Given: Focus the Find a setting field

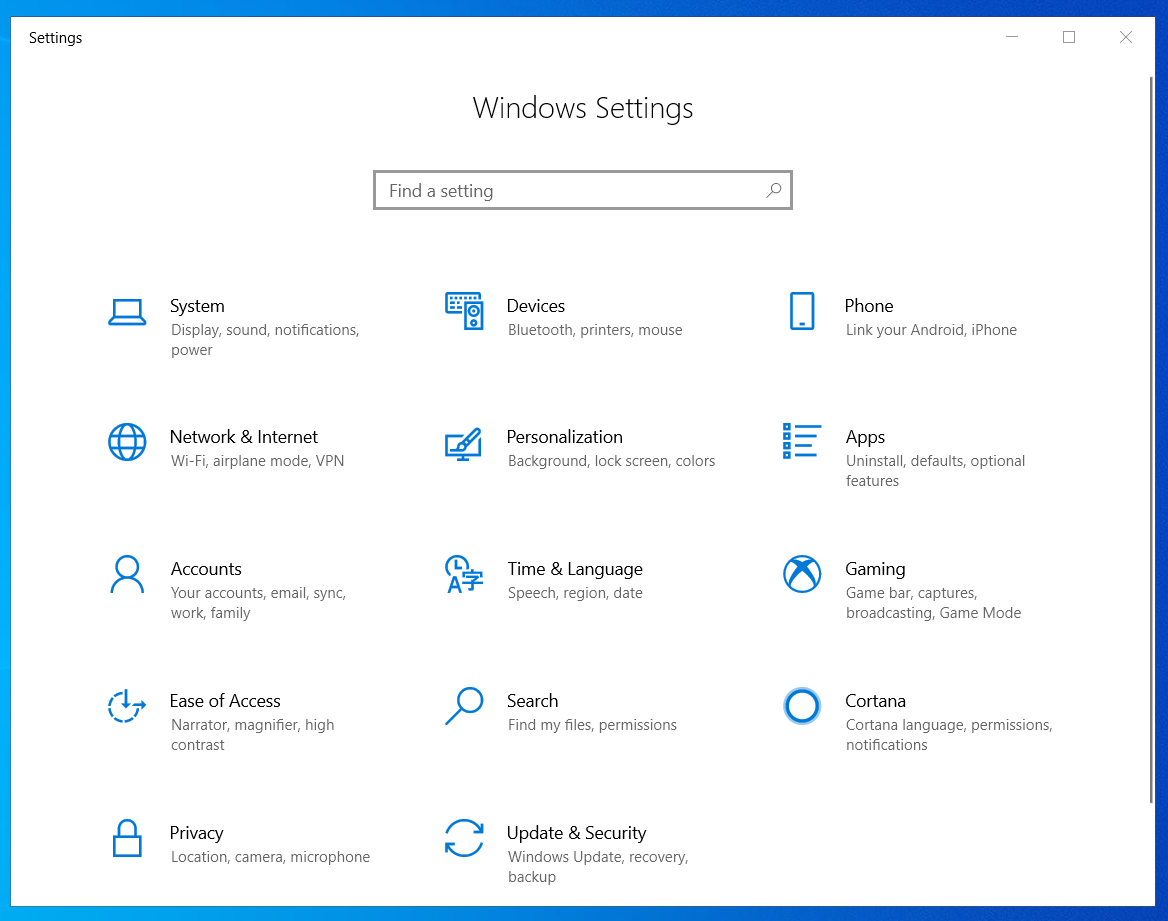Looking at the screenshot, I should [x=570, y=191].
